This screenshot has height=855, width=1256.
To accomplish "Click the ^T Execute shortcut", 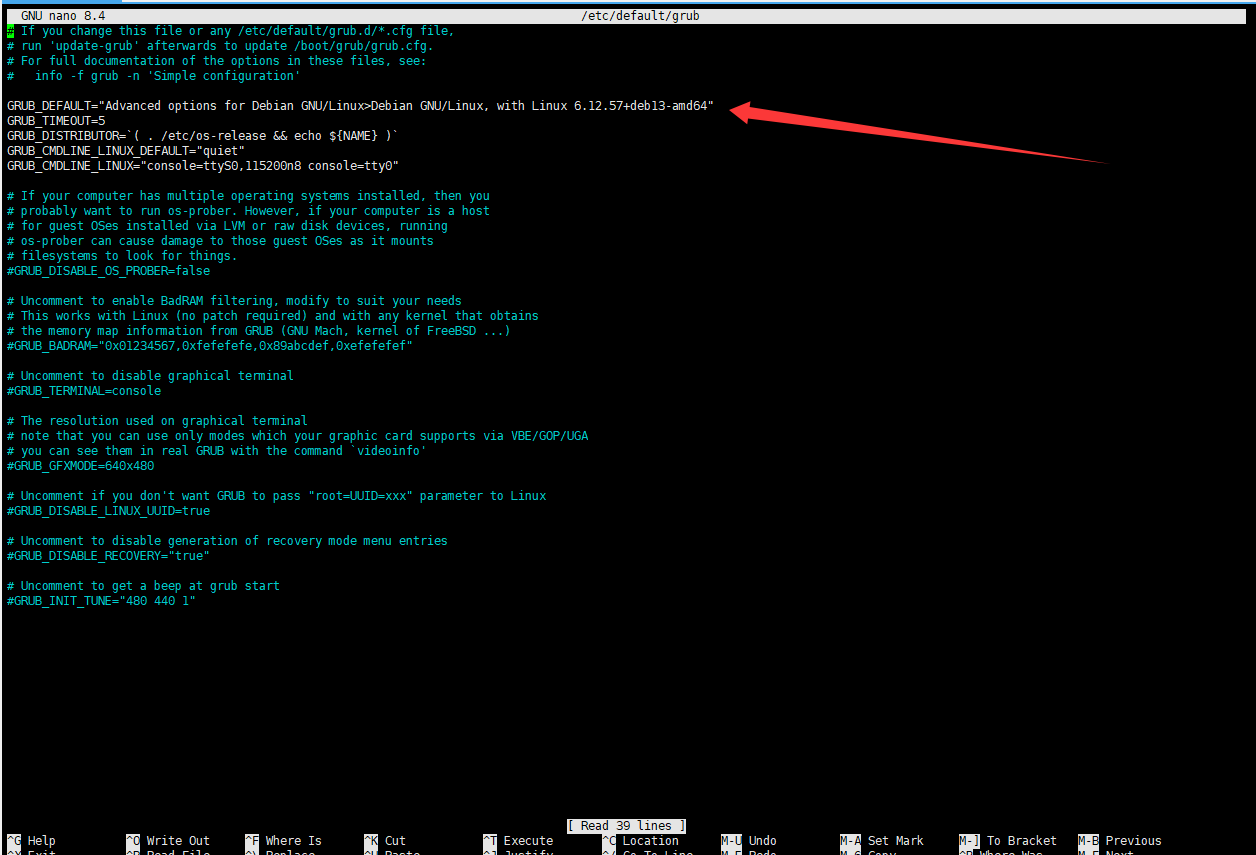I will [x=518, y=841].
